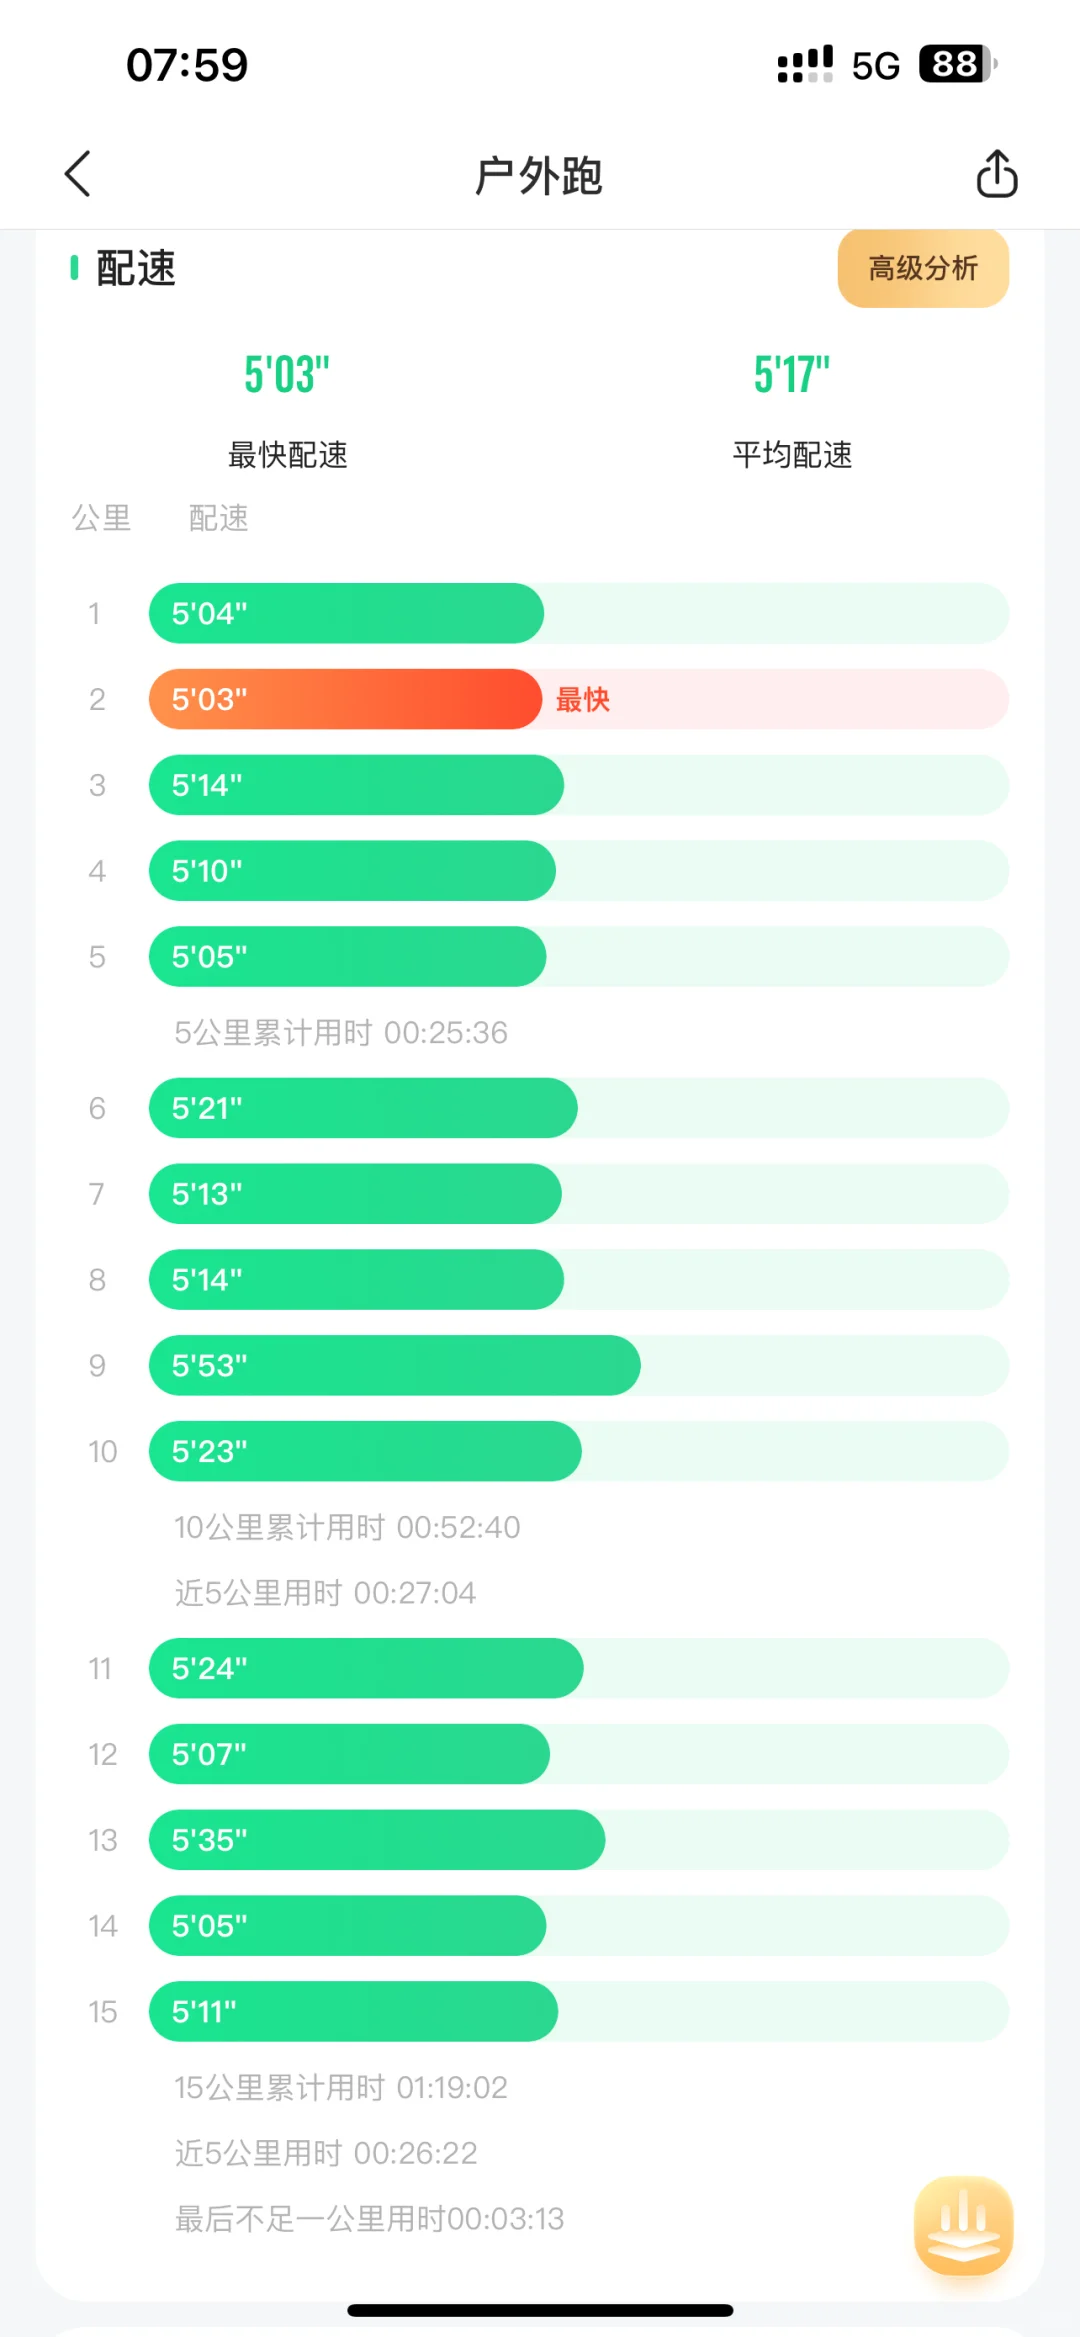Viewport: 1080px width, 2337px height.
Task: Open 高级分析 advanced analysis button
Action: 923,268
